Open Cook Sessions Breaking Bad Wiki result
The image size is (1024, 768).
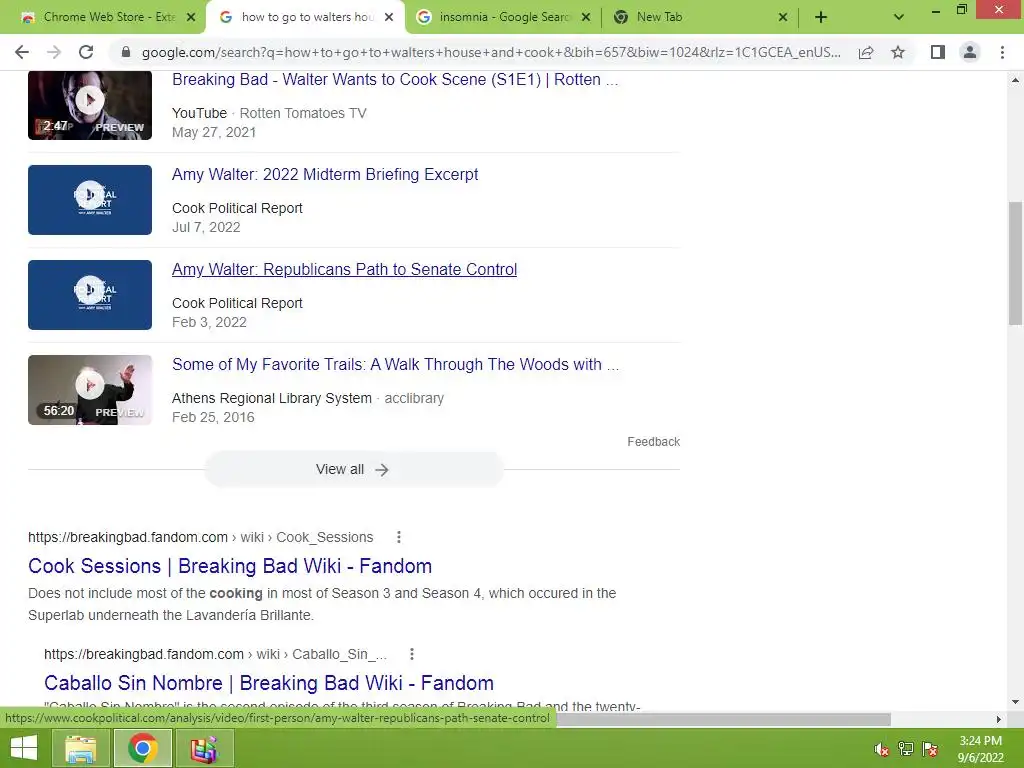tap(230, 566)
